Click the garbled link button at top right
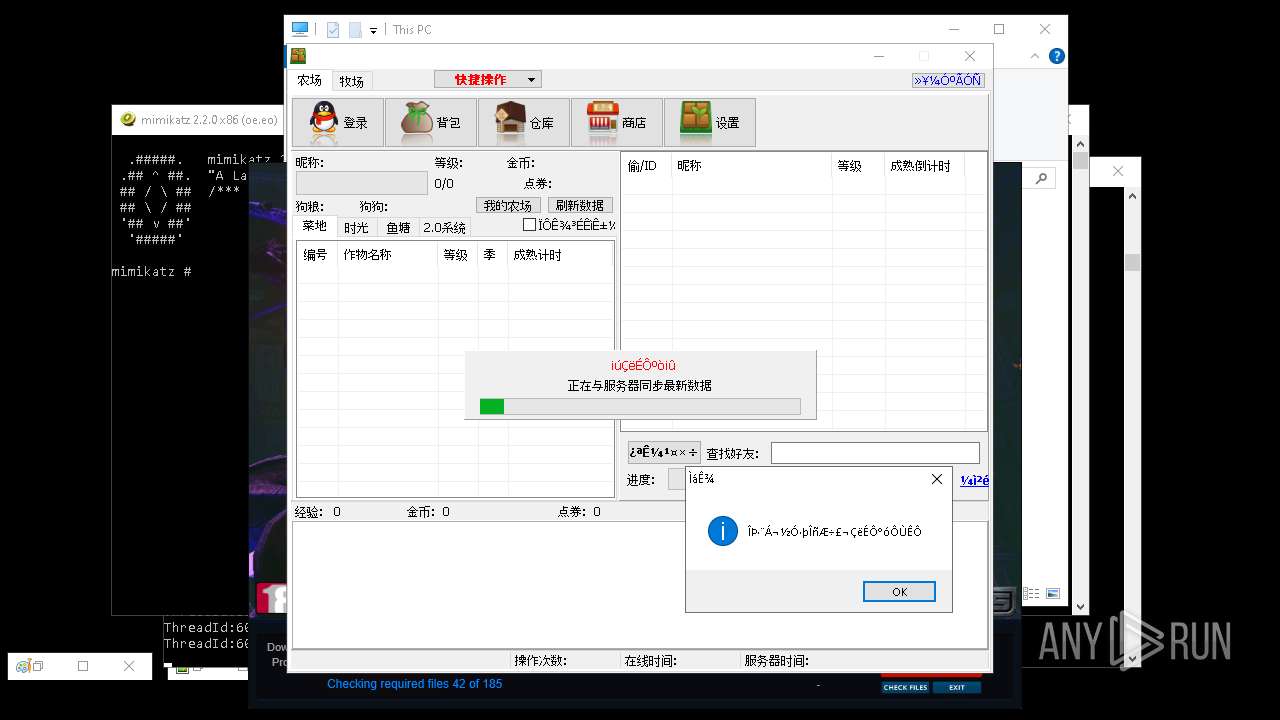This screenshot has height=720, width=1280. (948, 80)
